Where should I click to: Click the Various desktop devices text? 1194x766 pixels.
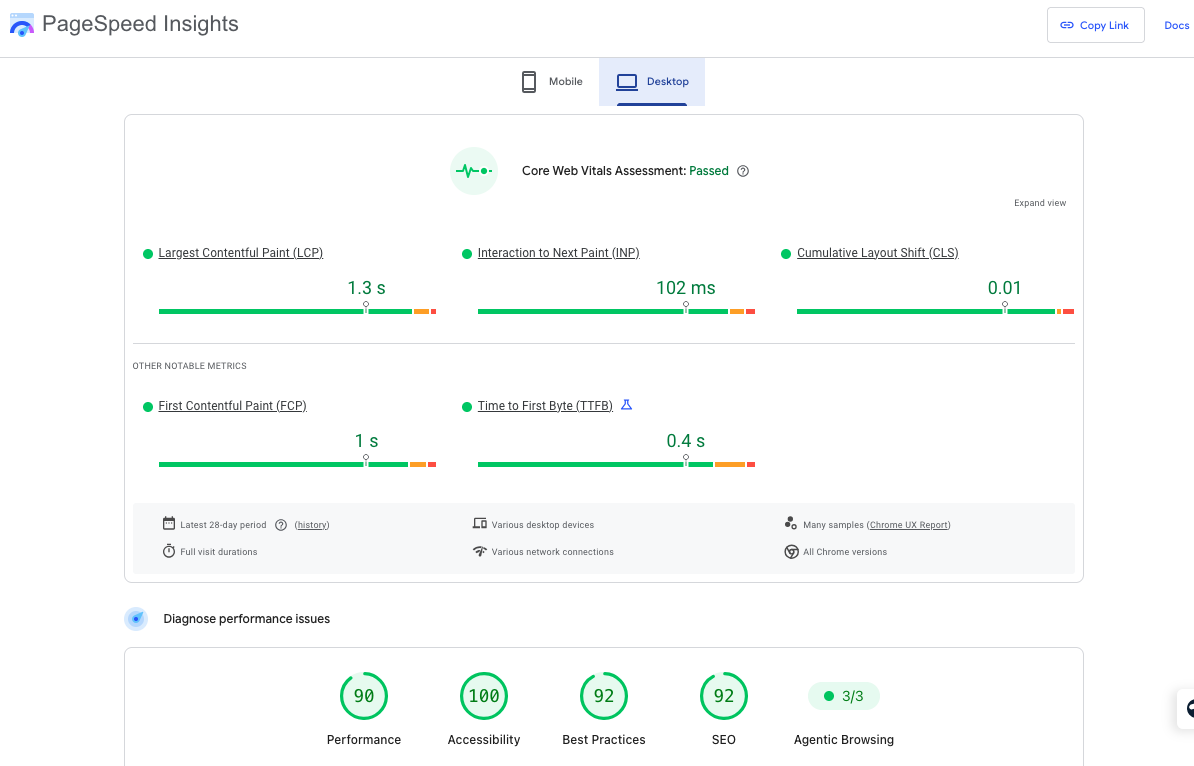click(543, 525)
